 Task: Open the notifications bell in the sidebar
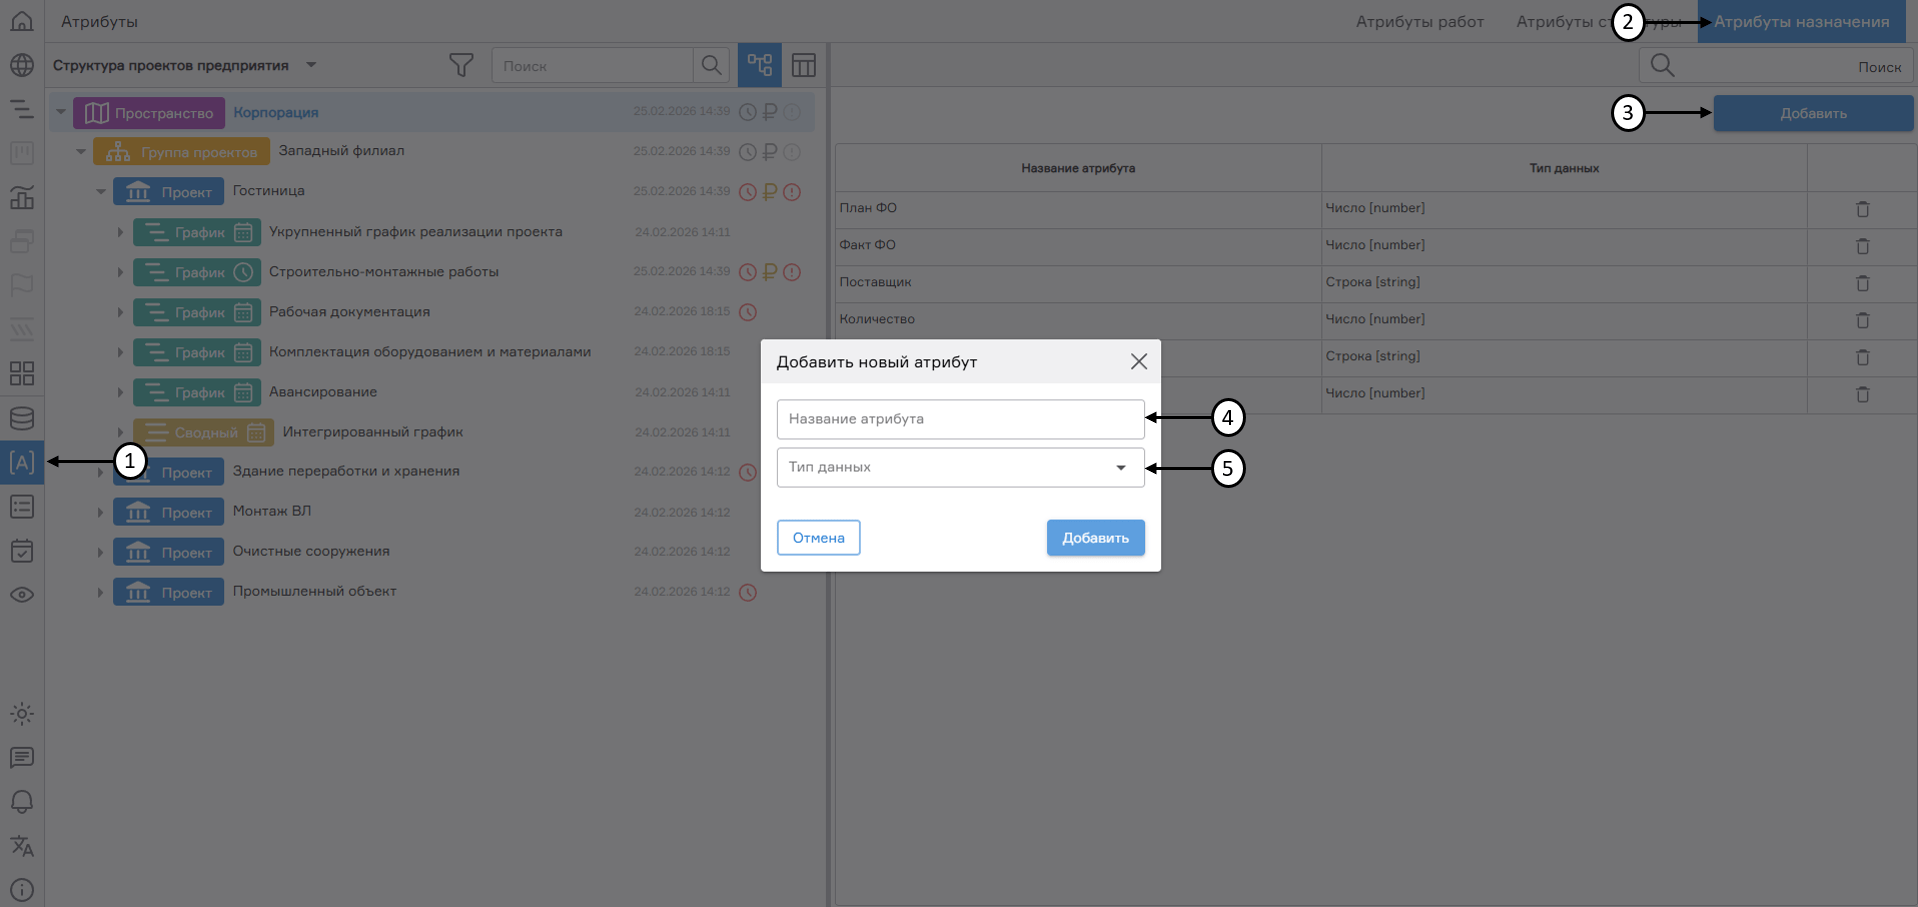click(21, 802)
